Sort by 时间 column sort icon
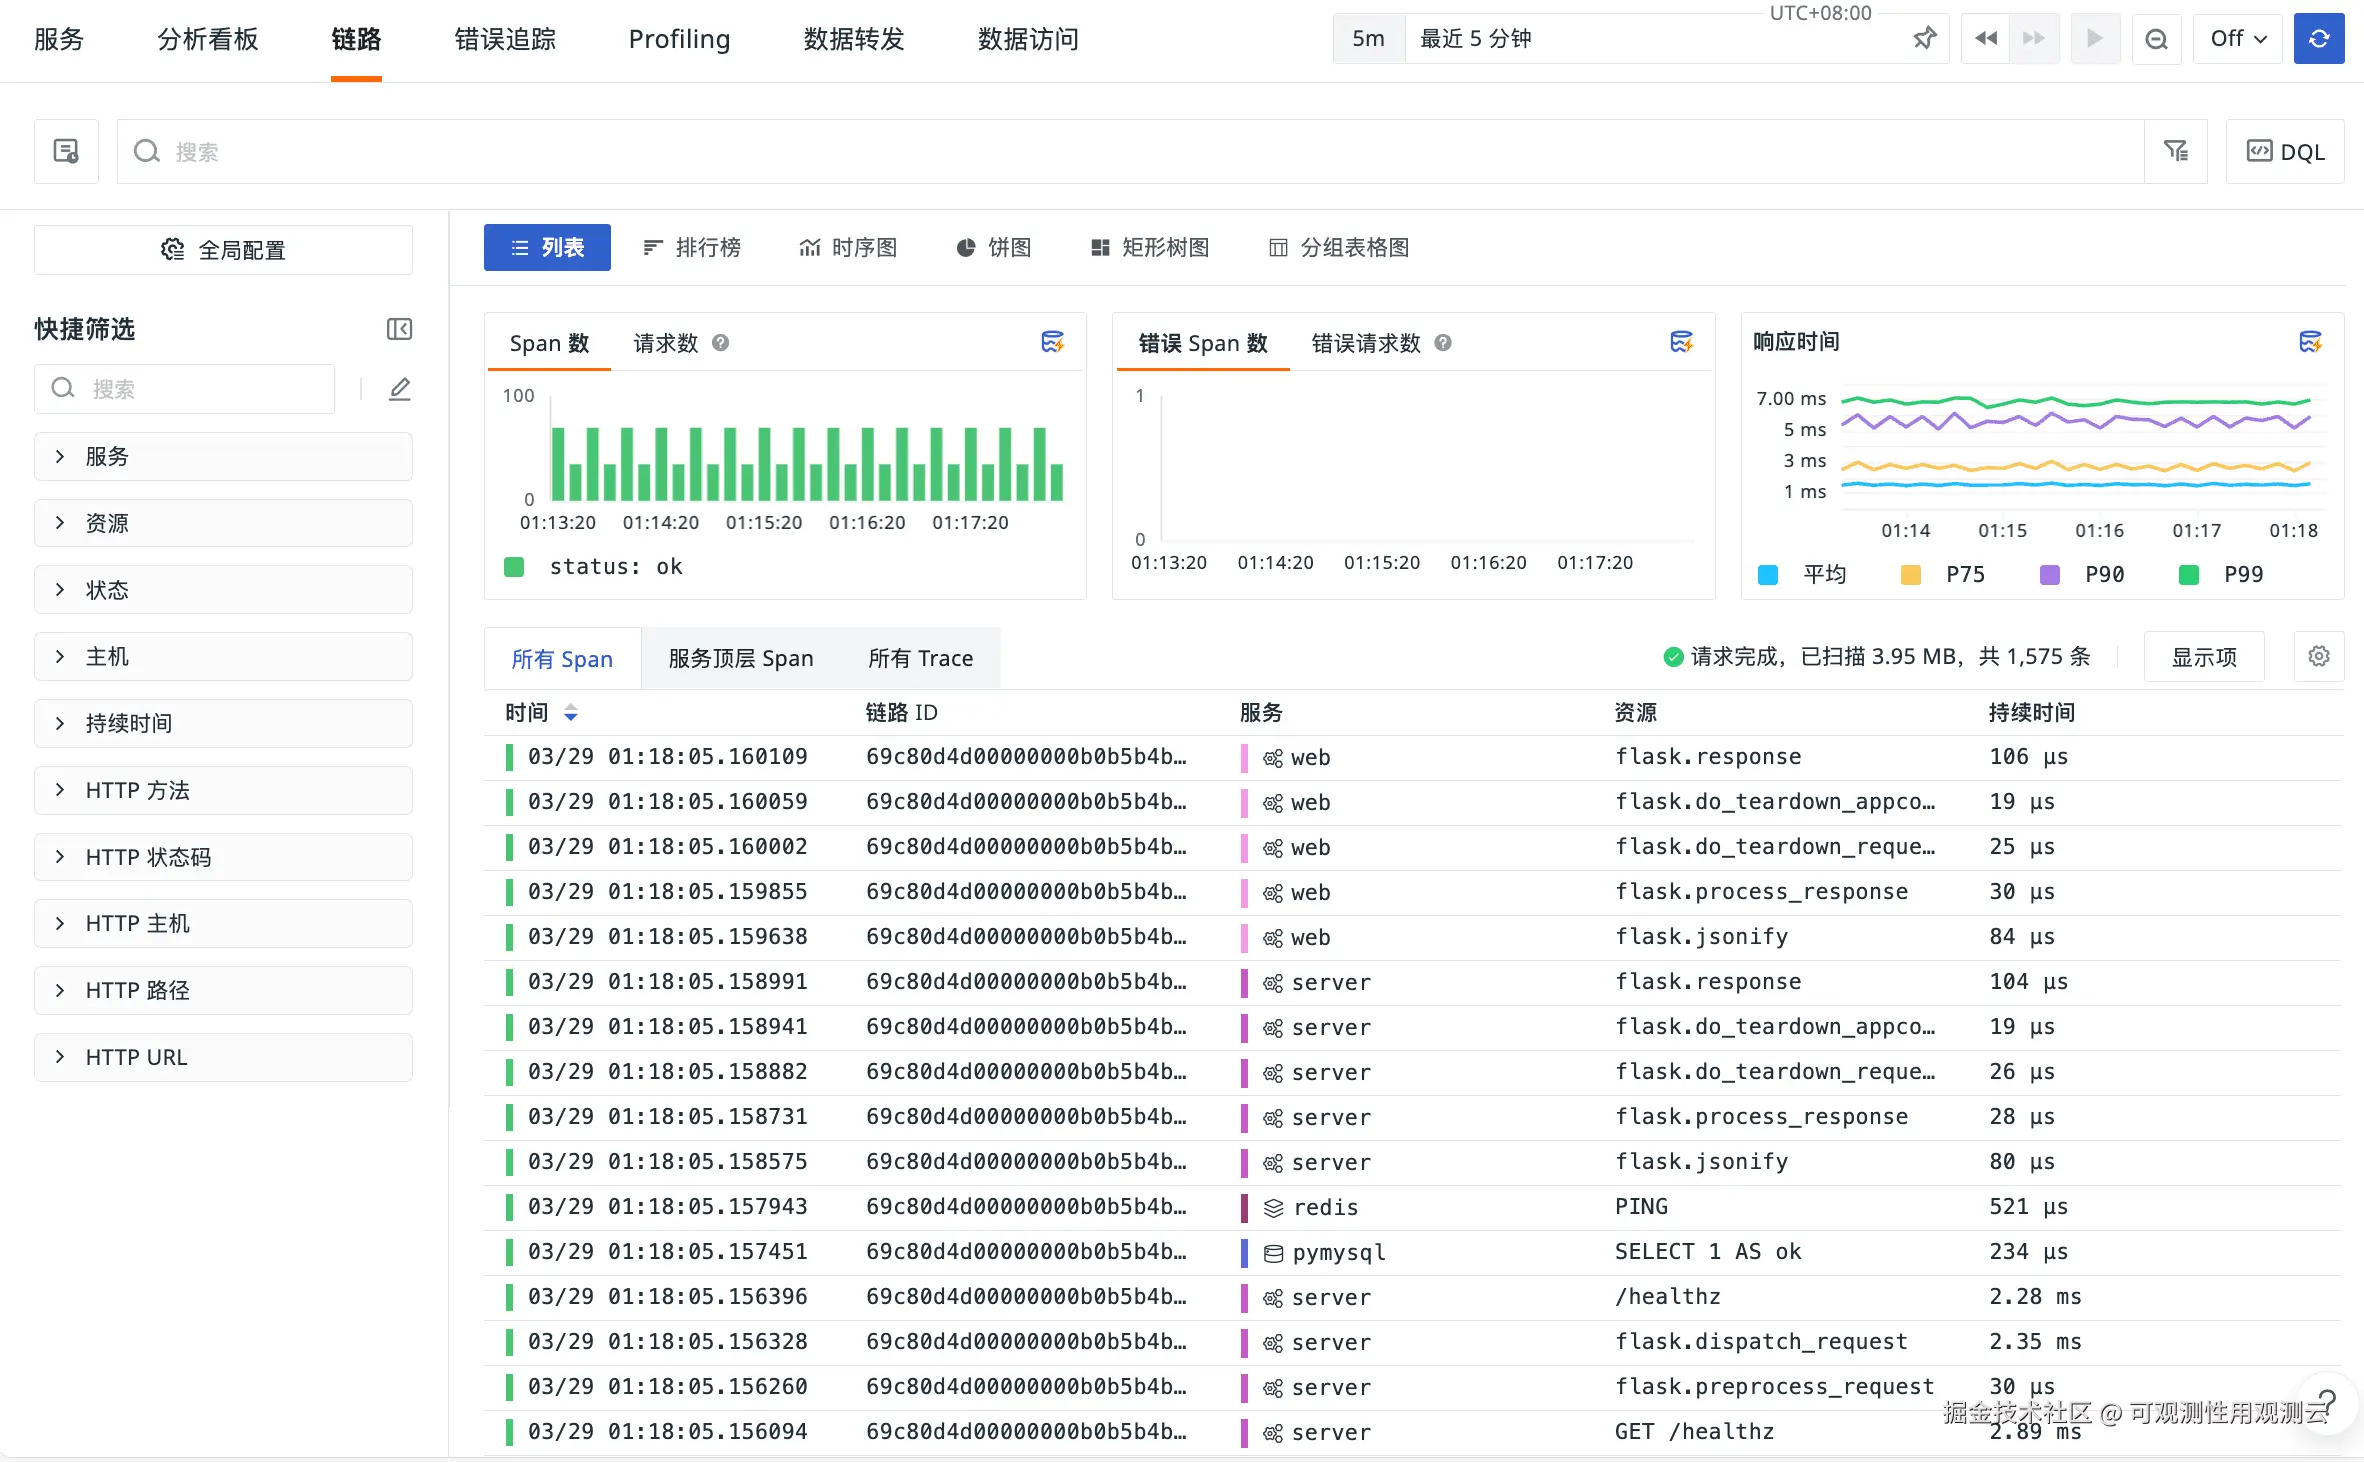The image size is (2364, 1462). click(x=571, y=712)
